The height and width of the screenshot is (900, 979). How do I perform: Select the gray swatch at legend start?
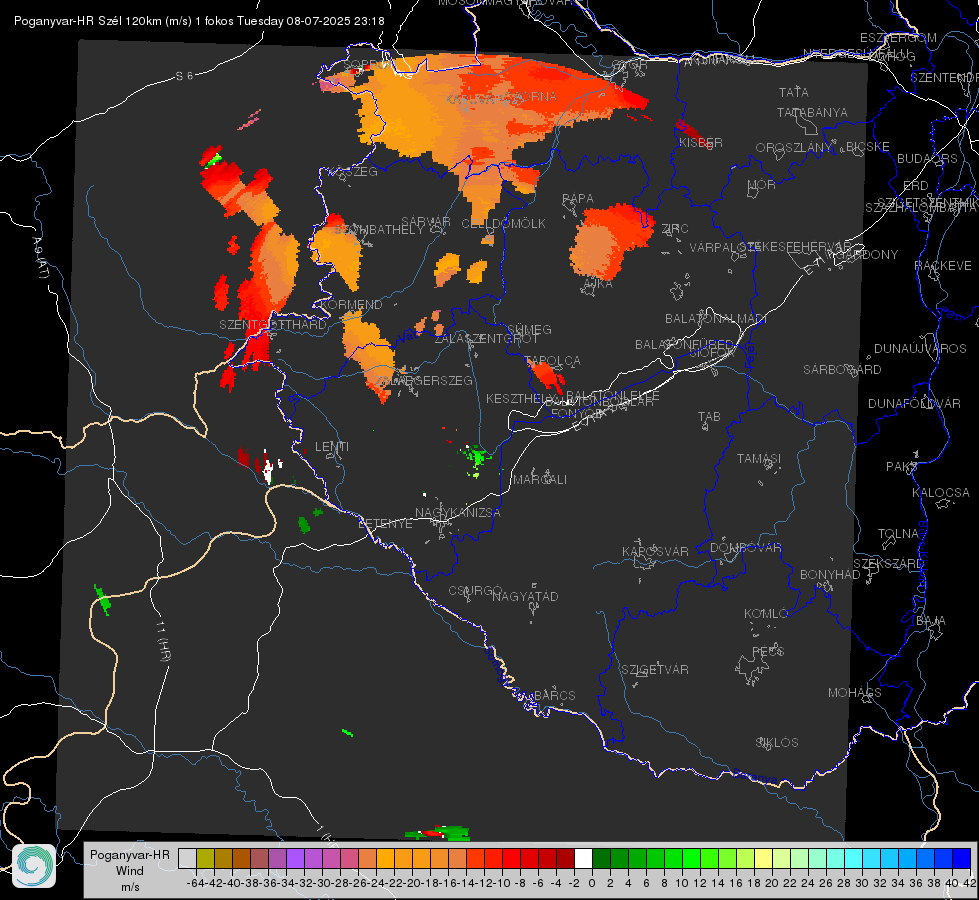(x=187, y=858)
